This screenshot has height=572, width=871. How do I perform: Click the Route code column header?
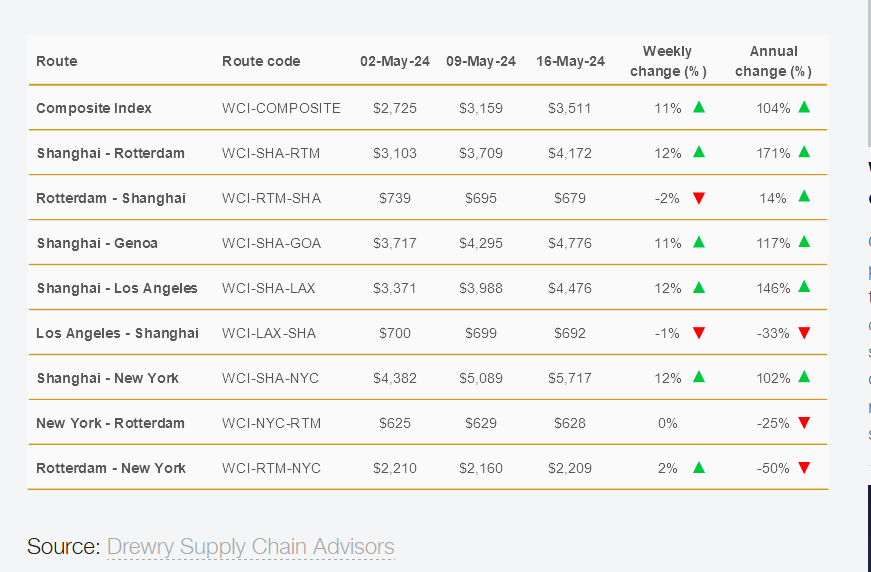pyautogui.click(x=261, y=61)
